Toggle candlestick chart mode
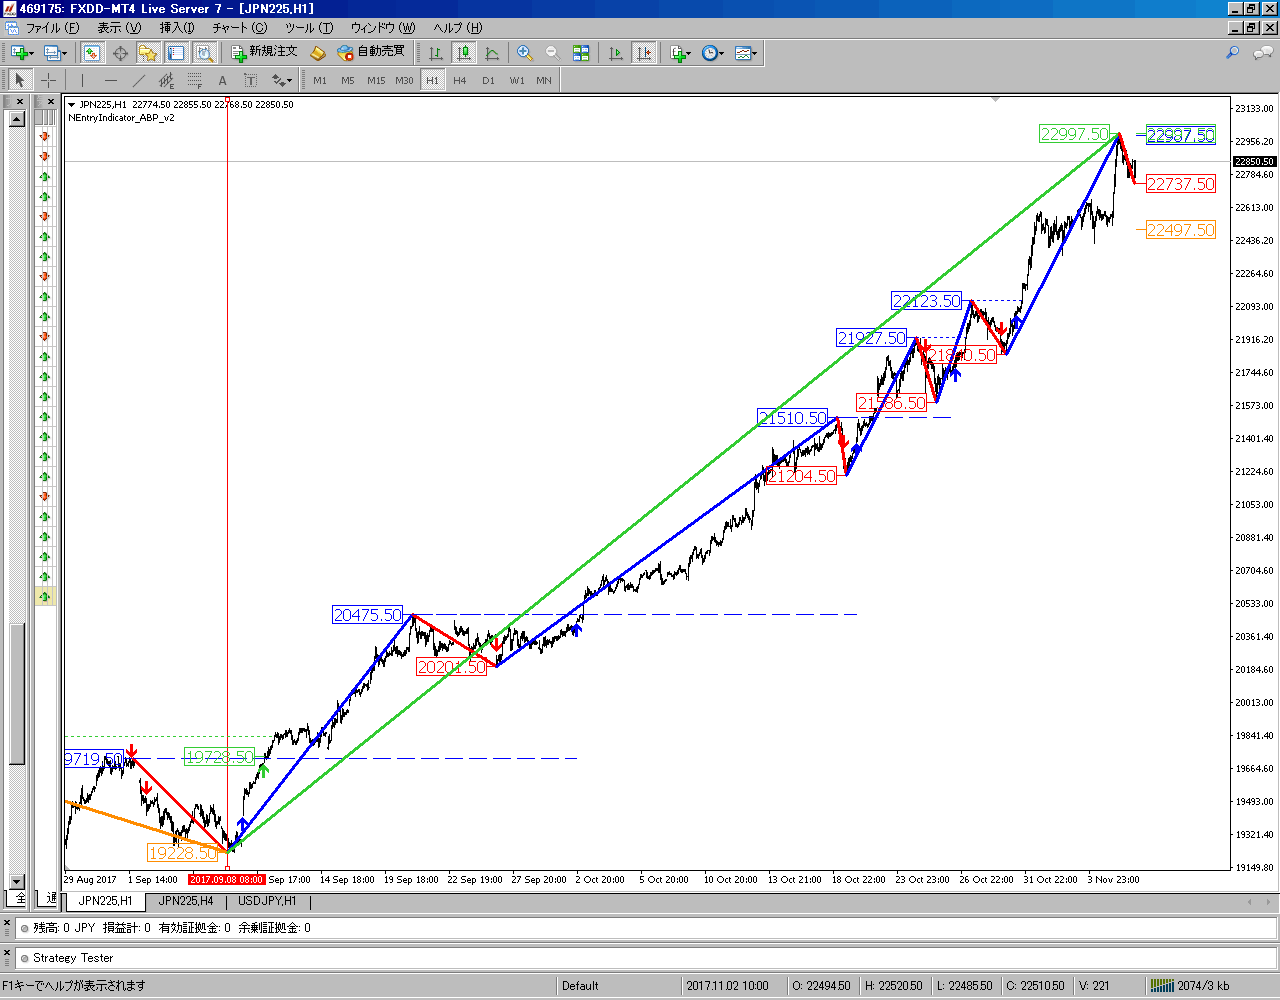The image size is (1280, 1000). (x=464, y=53)
